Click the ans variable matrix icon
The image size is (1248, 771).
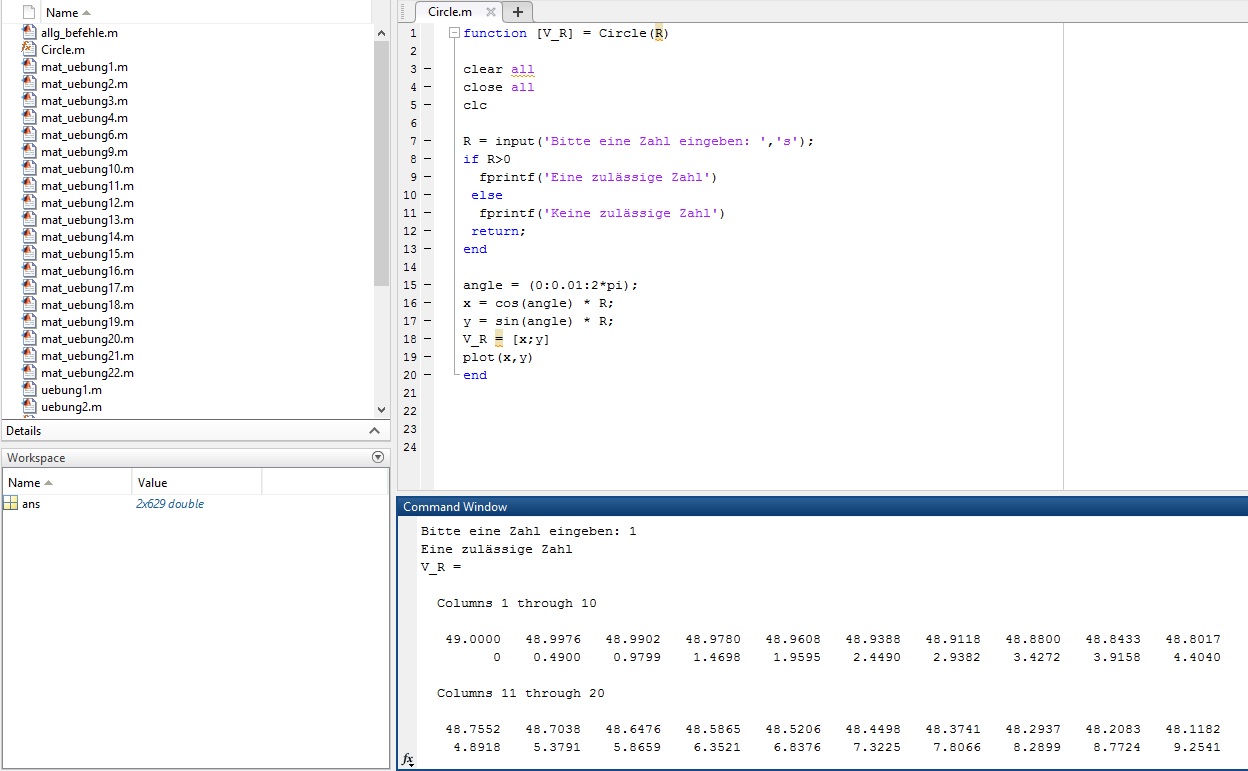coord(11,504)
